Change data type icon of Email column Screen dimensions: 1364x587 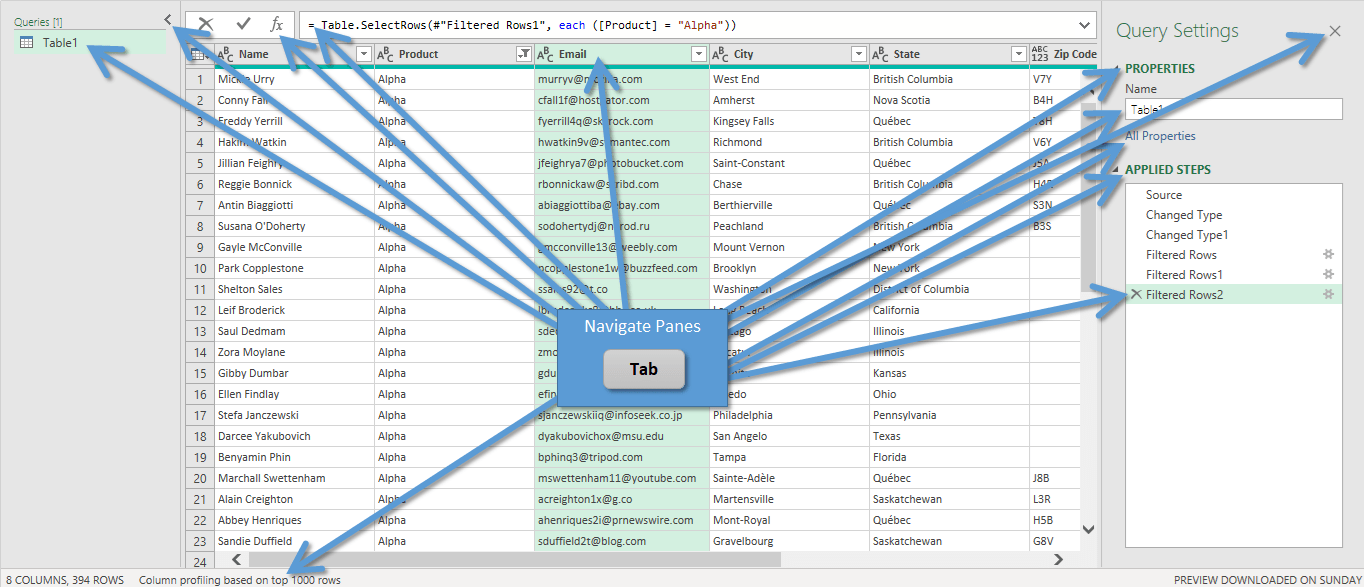tap(546, 54)
